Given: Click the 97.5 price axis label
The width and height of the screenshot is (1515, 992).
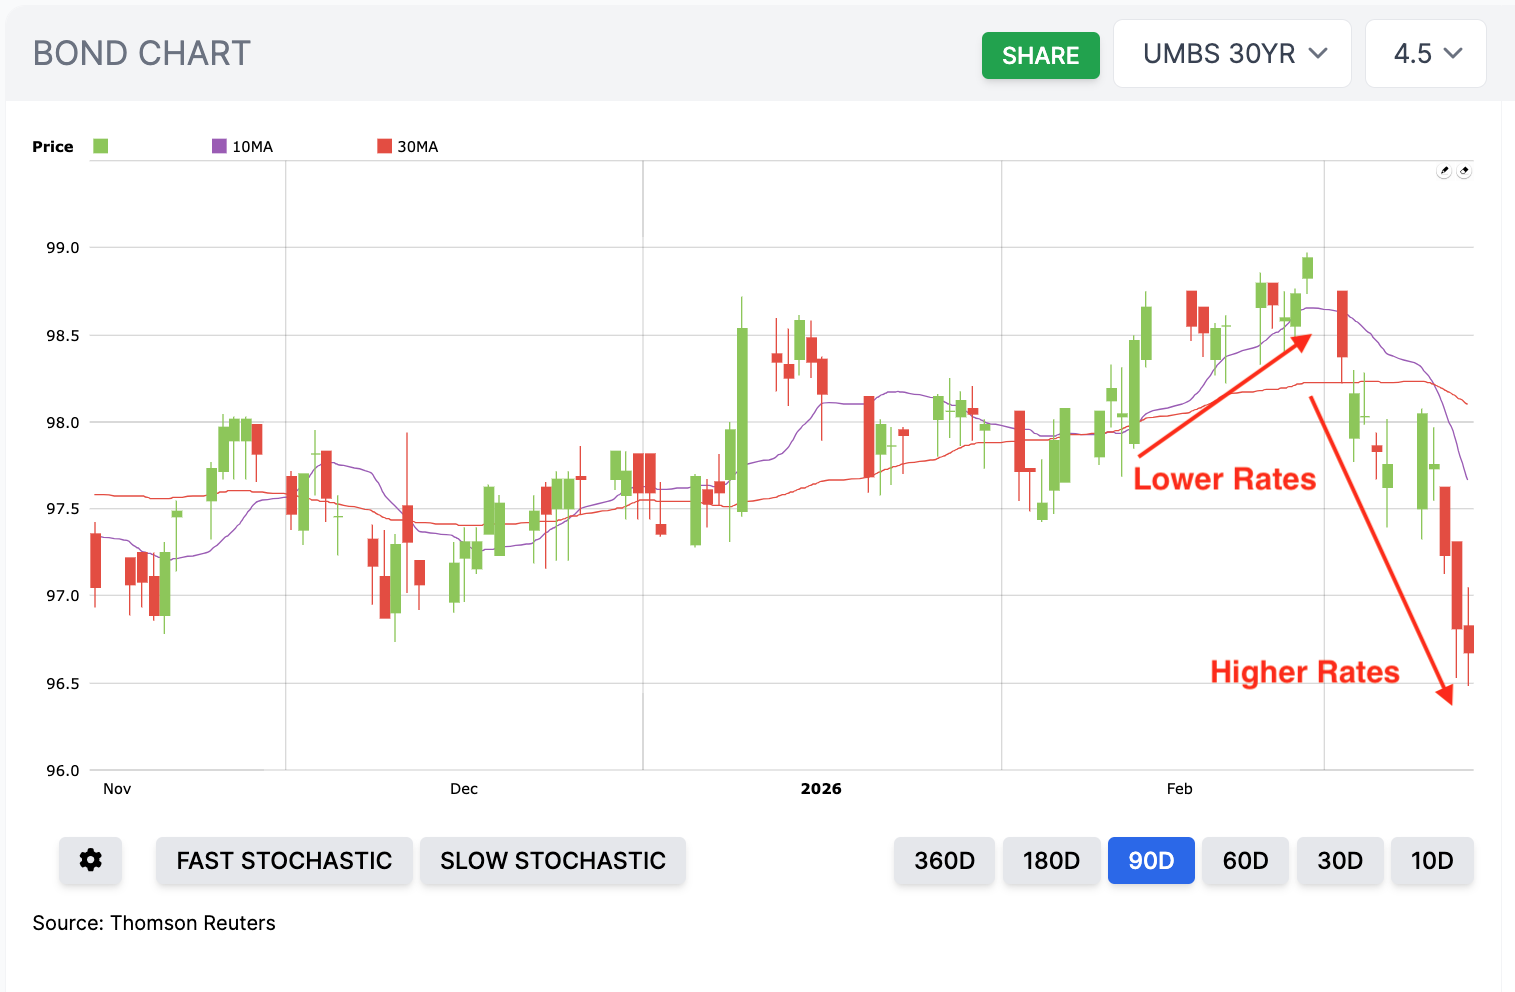Looking at the screenshot, I should point(63,508).
